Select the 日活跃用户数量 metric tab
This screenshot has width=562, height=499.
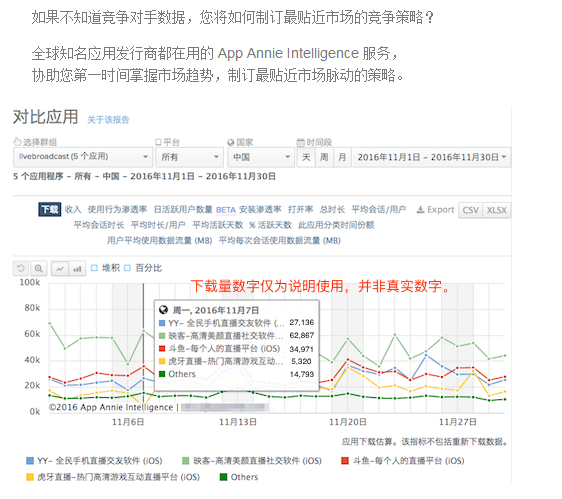coord(183,209)
